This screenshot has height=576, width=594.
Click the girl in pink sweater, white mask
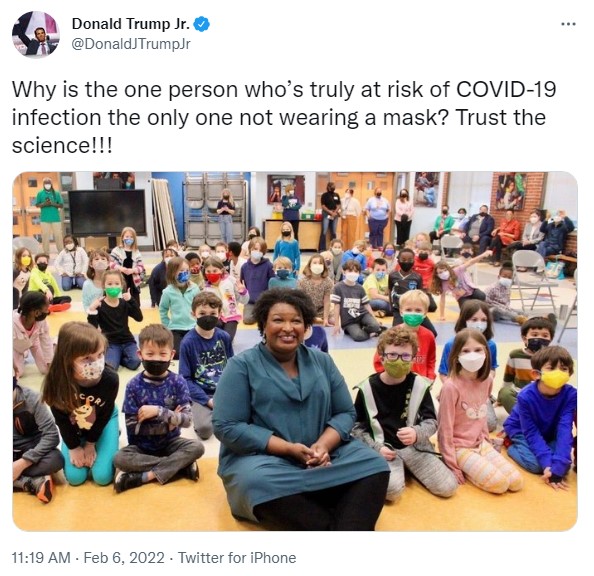[478, 411]
